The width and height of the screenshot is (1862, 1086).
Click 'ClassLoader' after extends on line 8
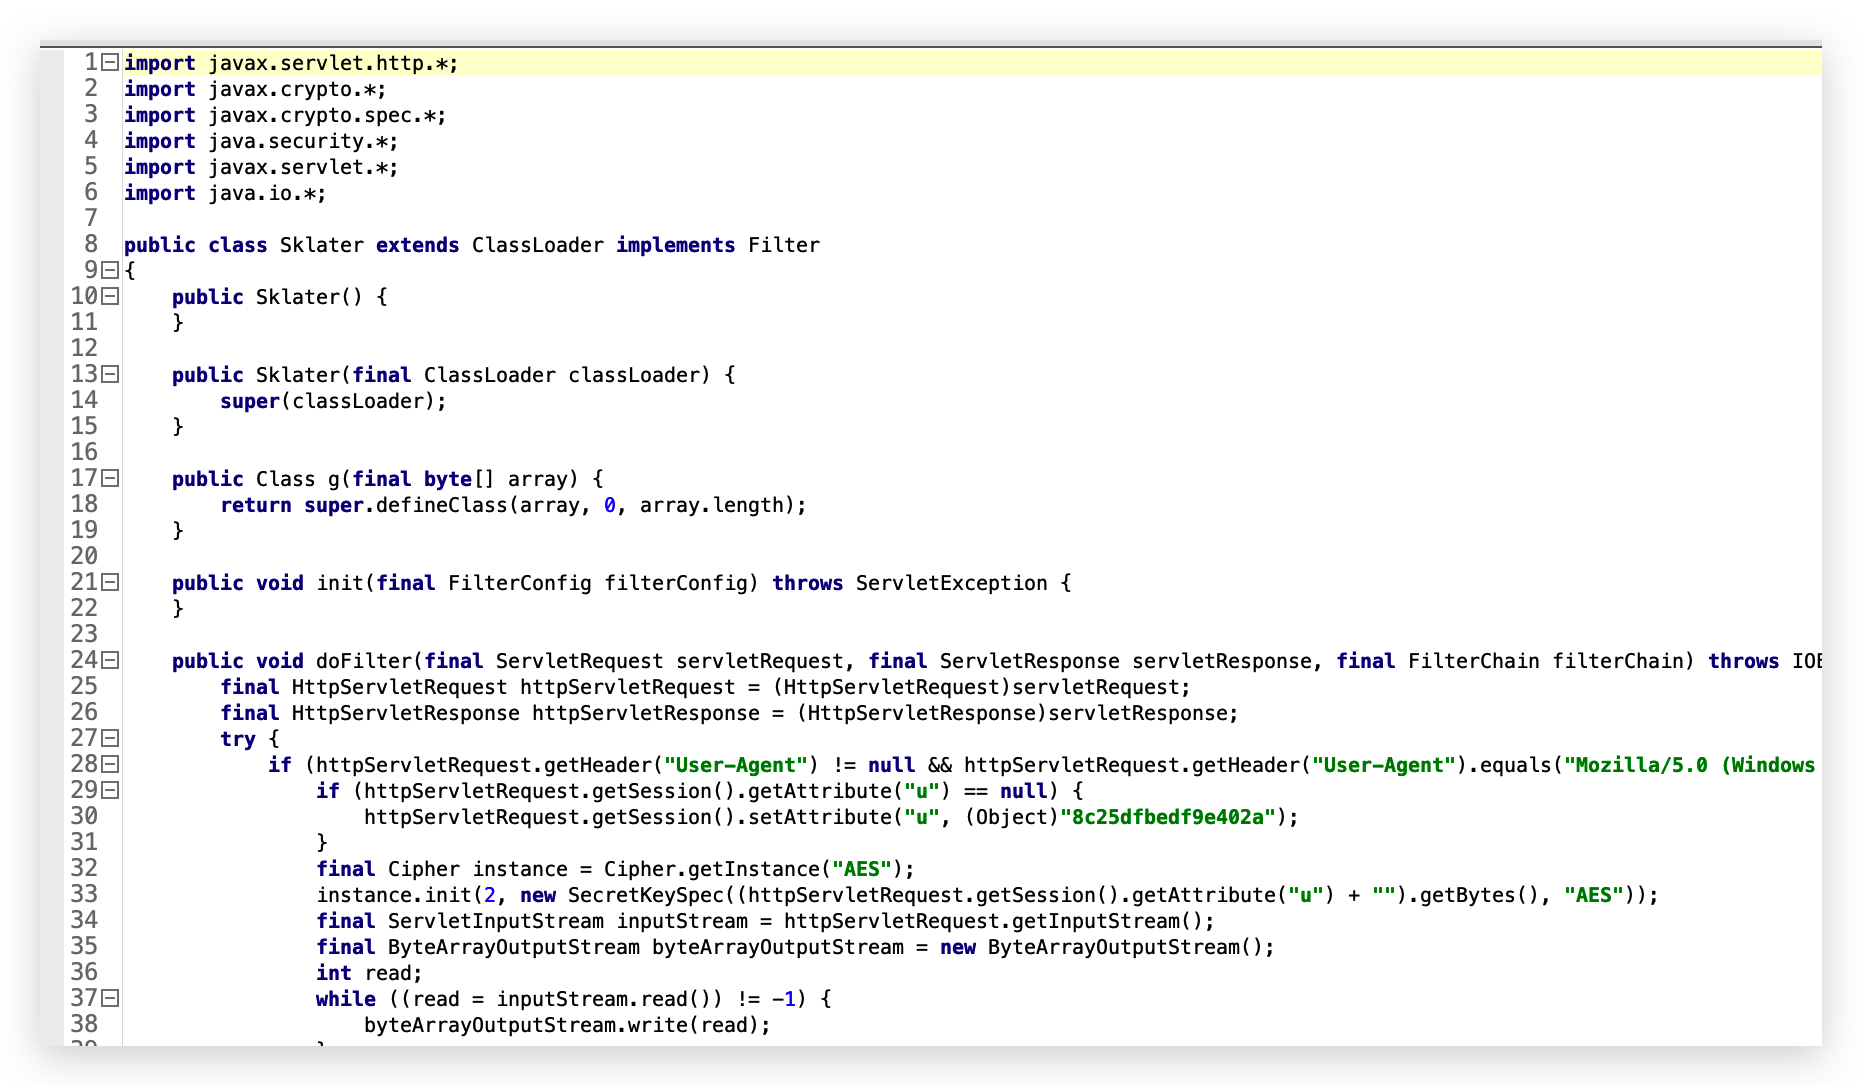538,245
